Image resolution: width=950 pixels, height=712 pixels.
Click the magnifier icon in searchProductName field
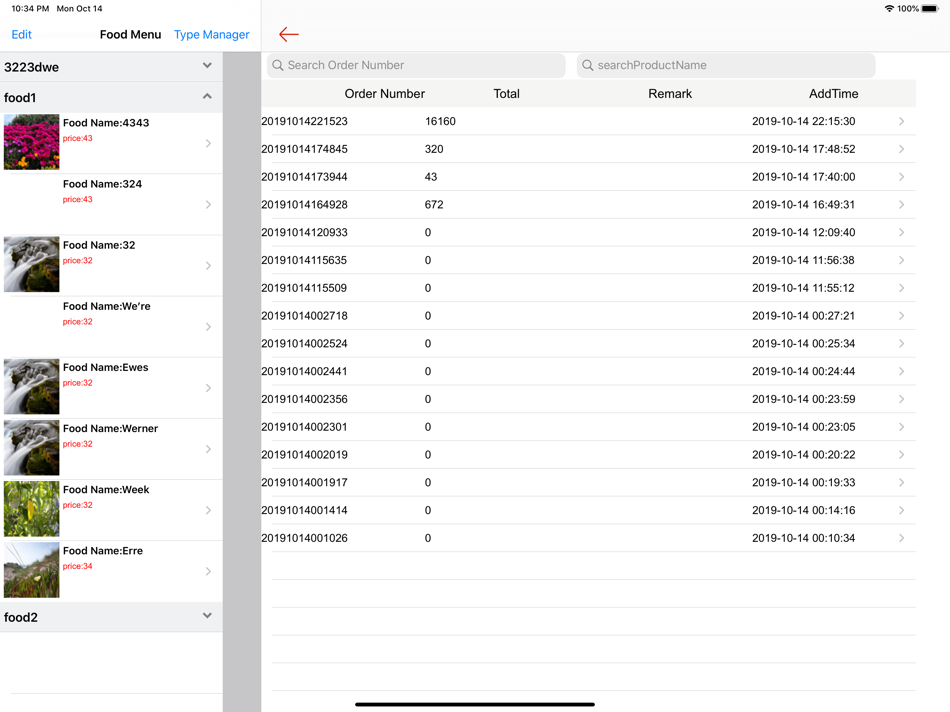coord(588,65)
